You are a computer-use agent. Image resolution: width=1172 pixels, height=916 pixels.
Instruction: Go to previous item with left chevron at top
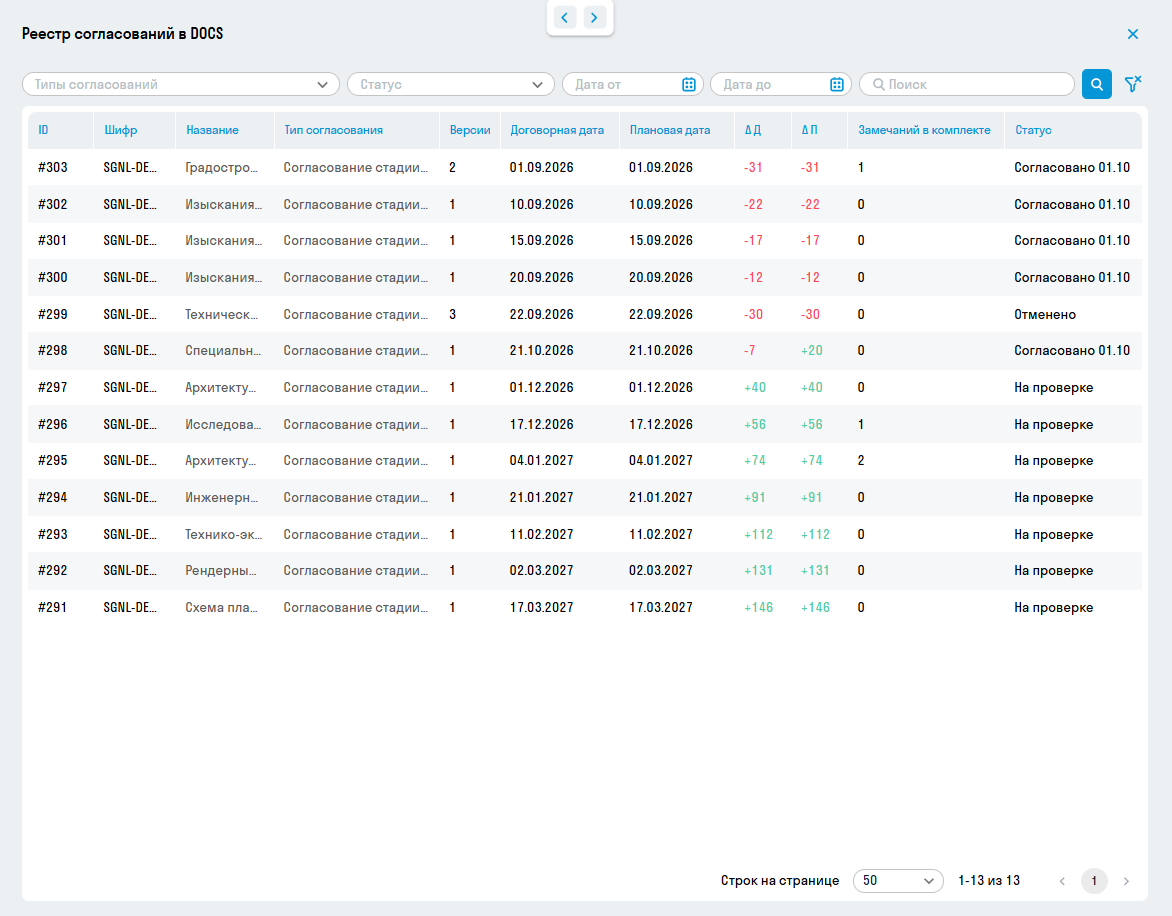coord(565,17)
